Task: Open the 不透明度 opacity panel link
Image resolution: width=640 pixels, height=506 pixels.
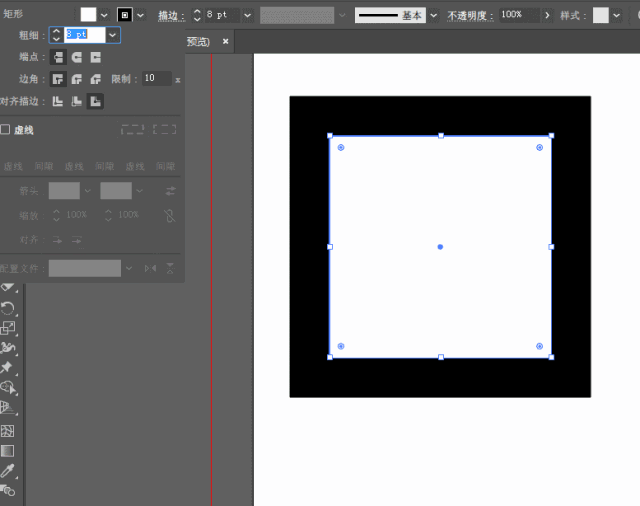Action: point(470,16)
